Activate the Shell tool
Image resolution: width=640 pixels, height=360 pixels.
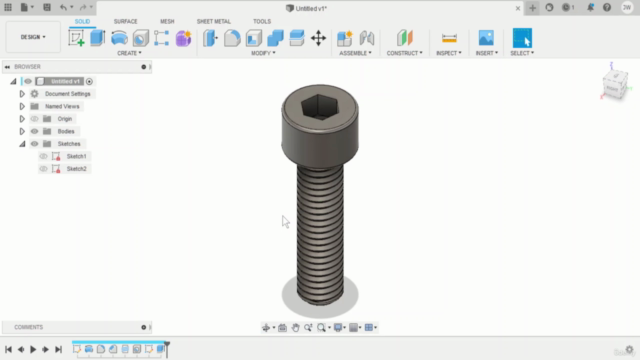(x=253, y=38)
